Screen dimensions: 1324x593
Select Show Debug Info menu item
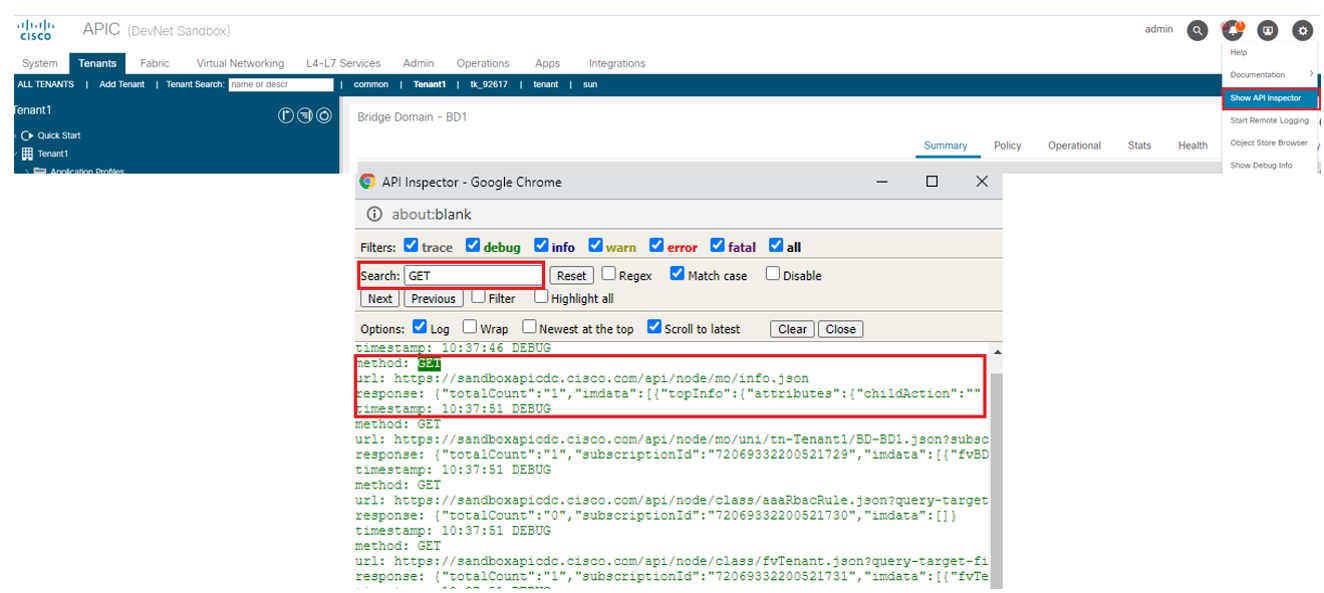click(1261, 165)
